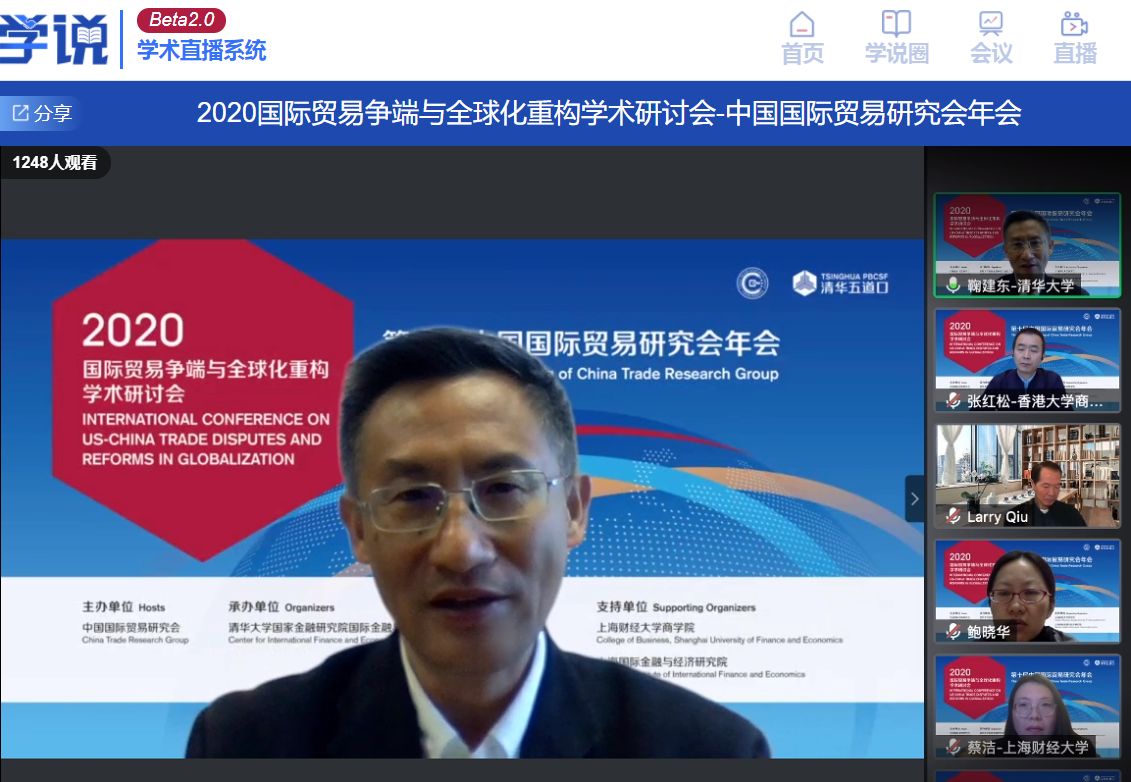This screenshot has width=1131, height=782.
Task: Collapse participant panel with chevron arrow
Action: pos(915,498)
